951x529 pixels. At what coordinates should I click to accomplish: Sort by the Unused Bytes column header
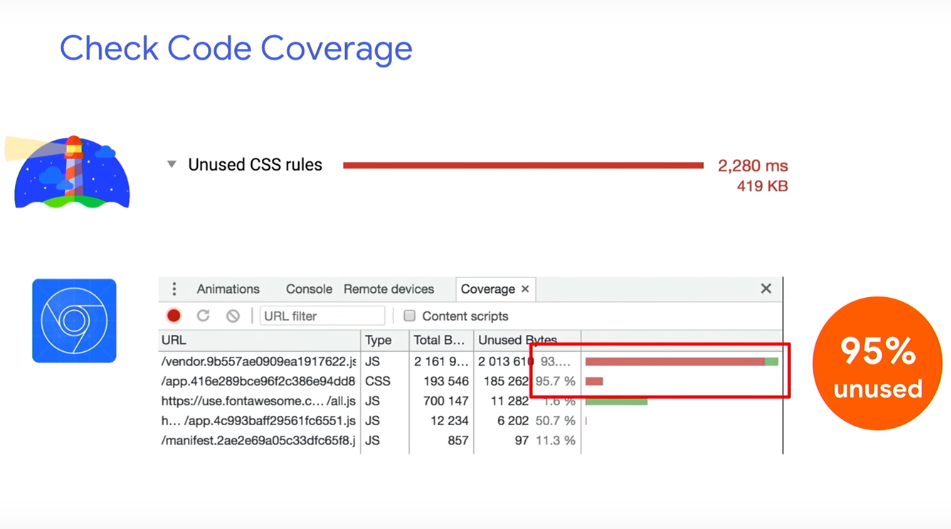pos(527,340)
